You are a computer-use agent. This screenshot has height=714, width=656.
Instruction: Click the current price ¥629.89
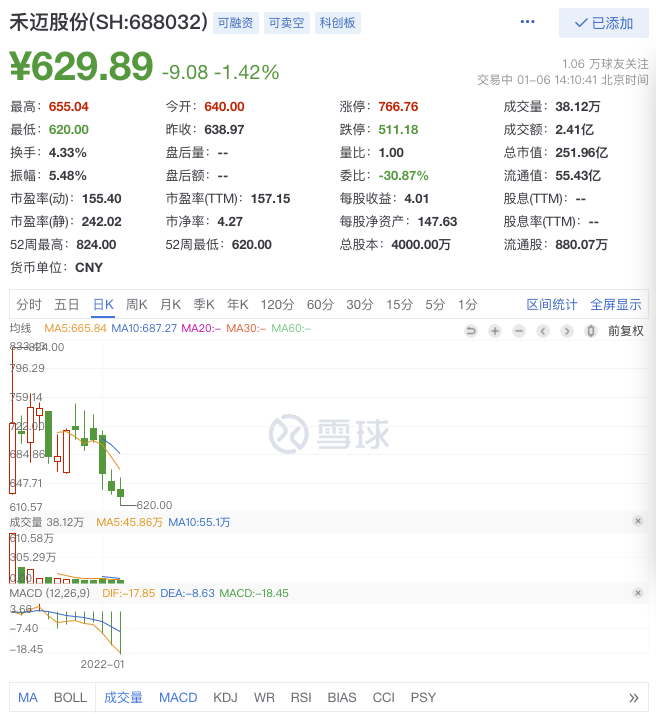point(81,66)
